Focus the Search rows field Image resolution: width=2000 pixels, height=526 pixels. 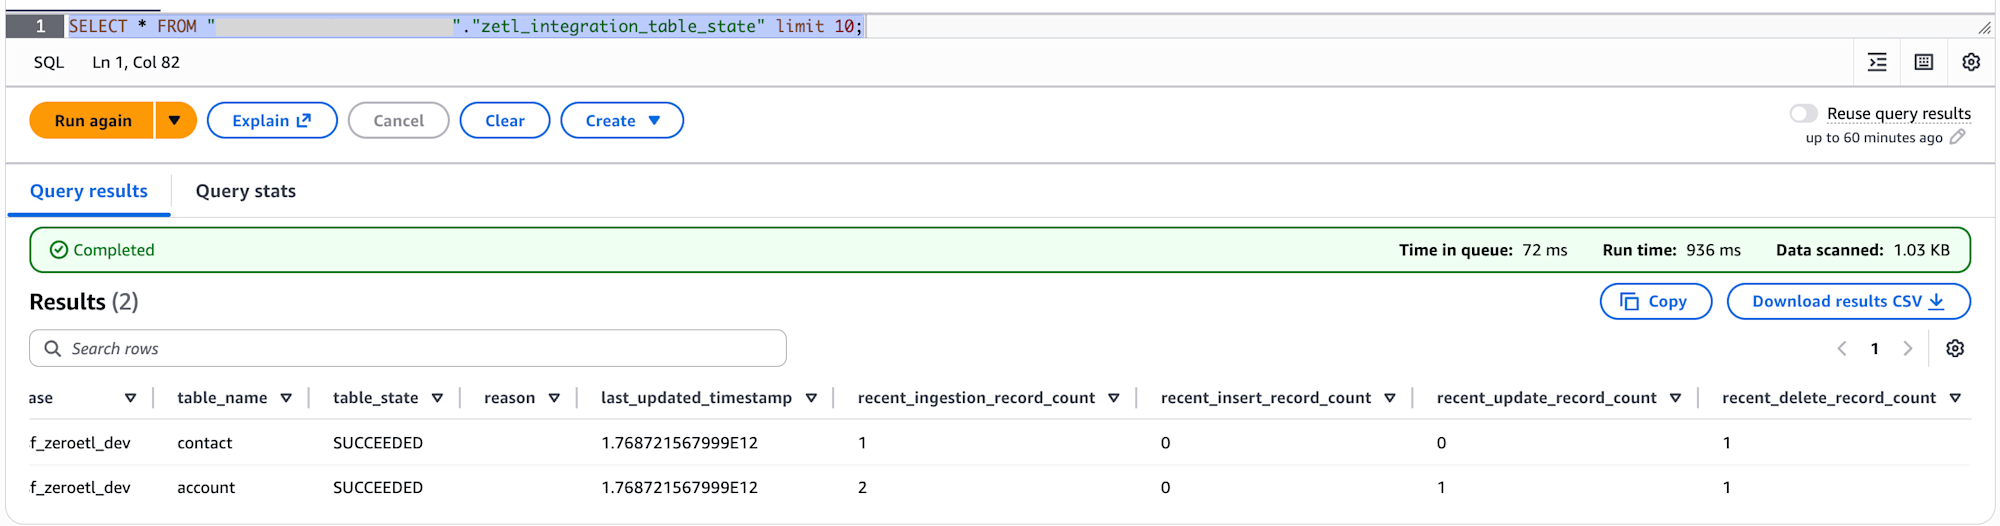point(408,348)
